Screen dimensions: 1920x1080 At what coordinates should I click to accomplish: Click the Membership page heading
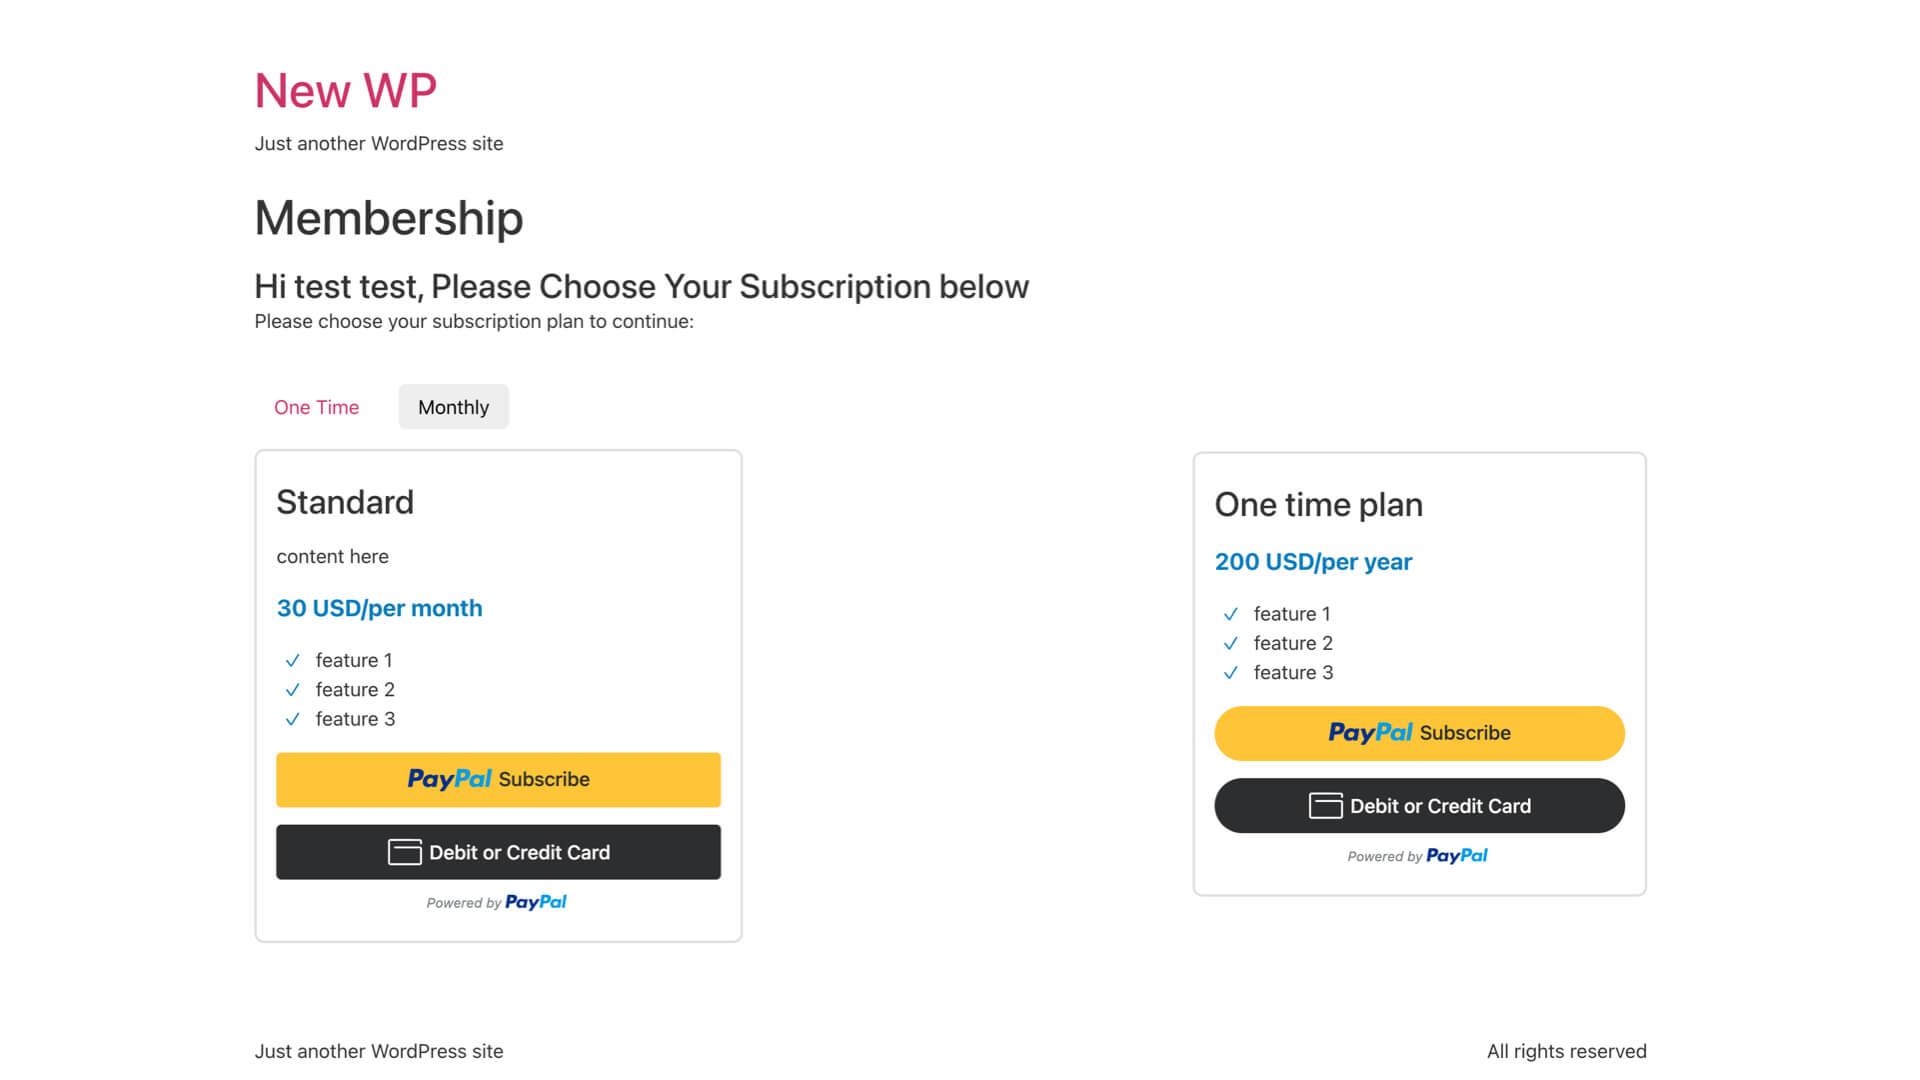[x=388, y=218]
